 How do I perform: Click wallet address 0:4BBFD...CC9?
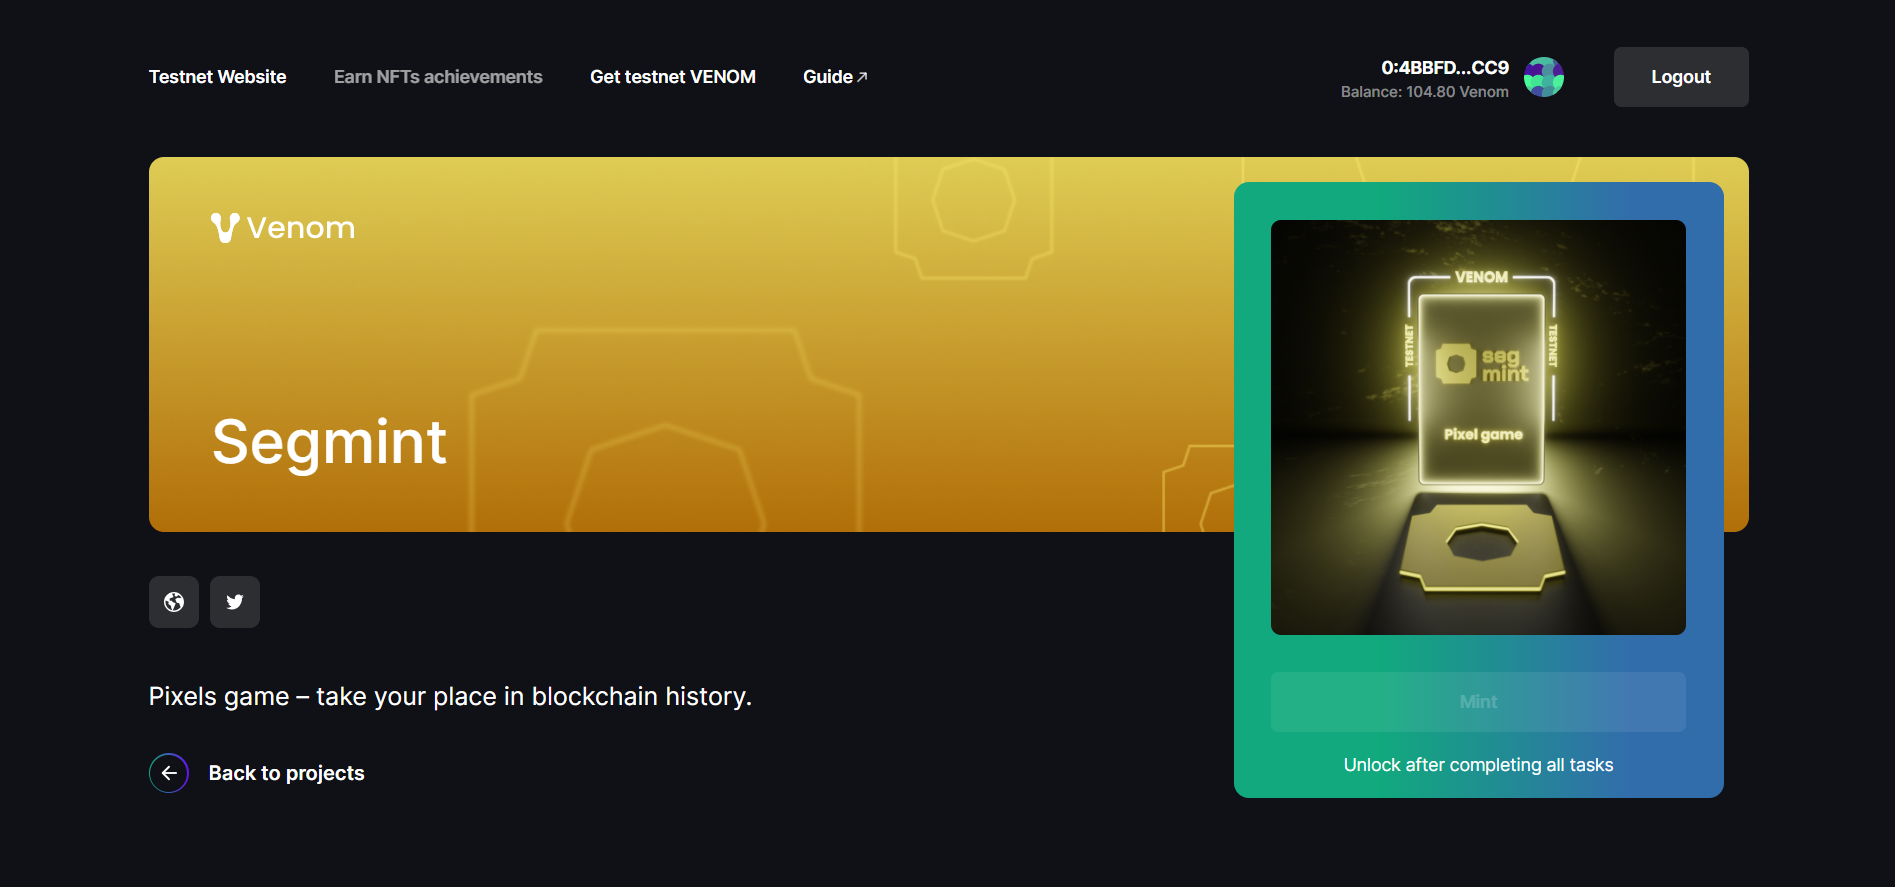coord(1445,67)
